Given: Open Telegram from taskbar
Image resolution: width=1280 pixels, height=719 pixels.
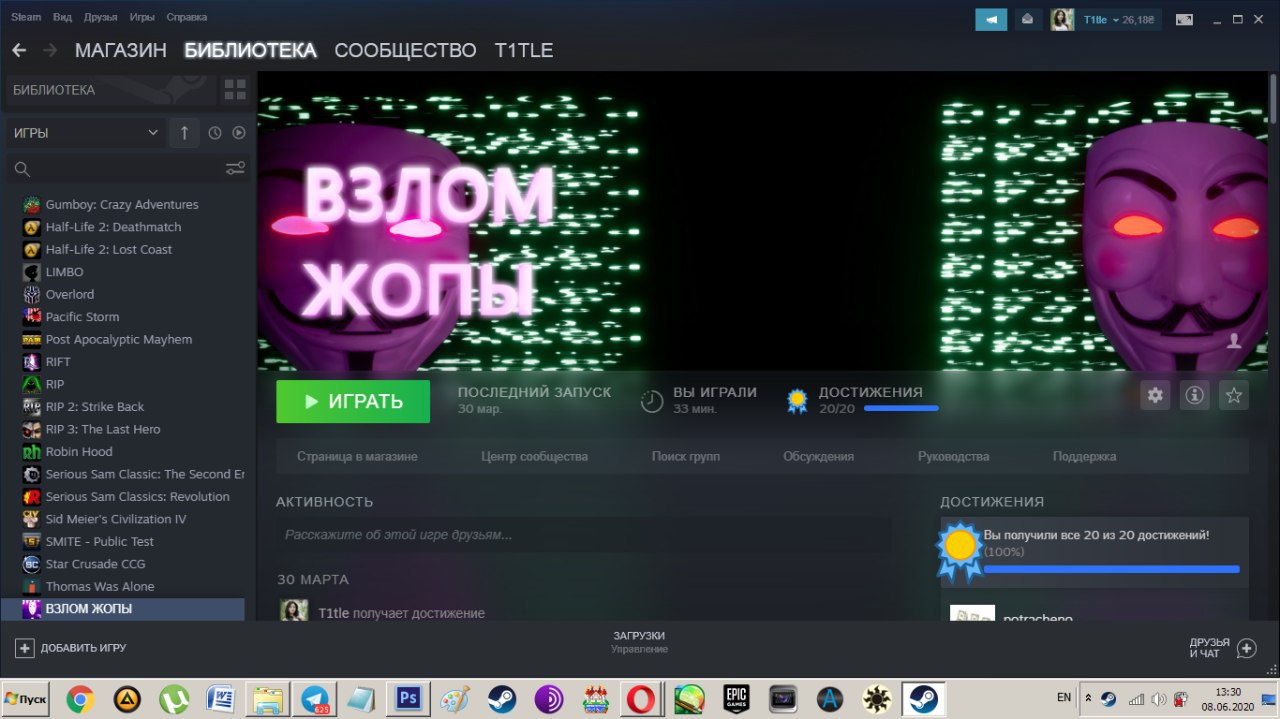Looking at the screenshot, I should (315, 698).
